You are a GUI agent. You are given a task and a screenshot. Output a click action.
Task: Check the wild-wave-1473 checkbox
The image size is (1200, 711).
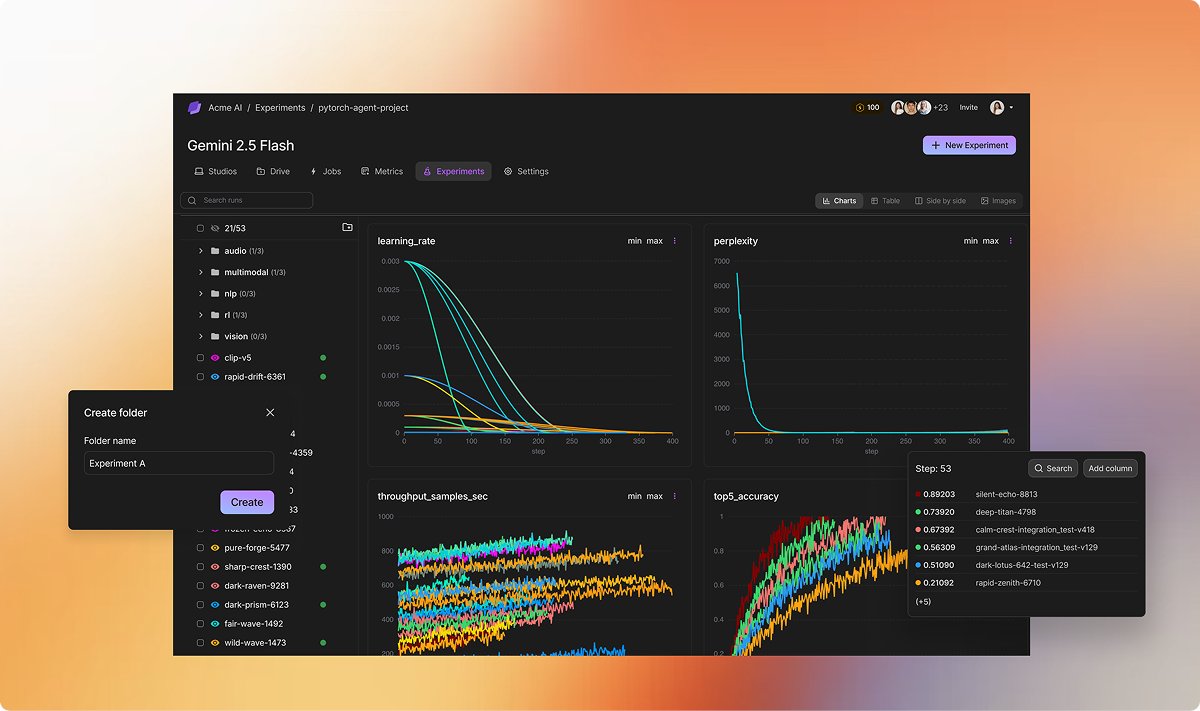click(x=200, y=643)
